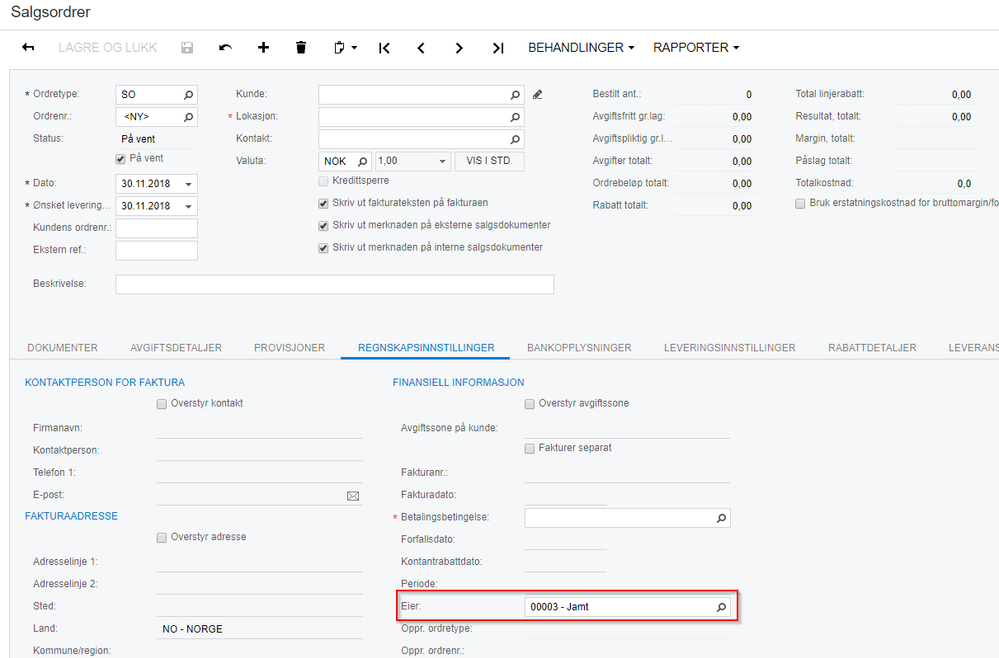Go to first record icon
Screen dimensions: 999x658
384,48
